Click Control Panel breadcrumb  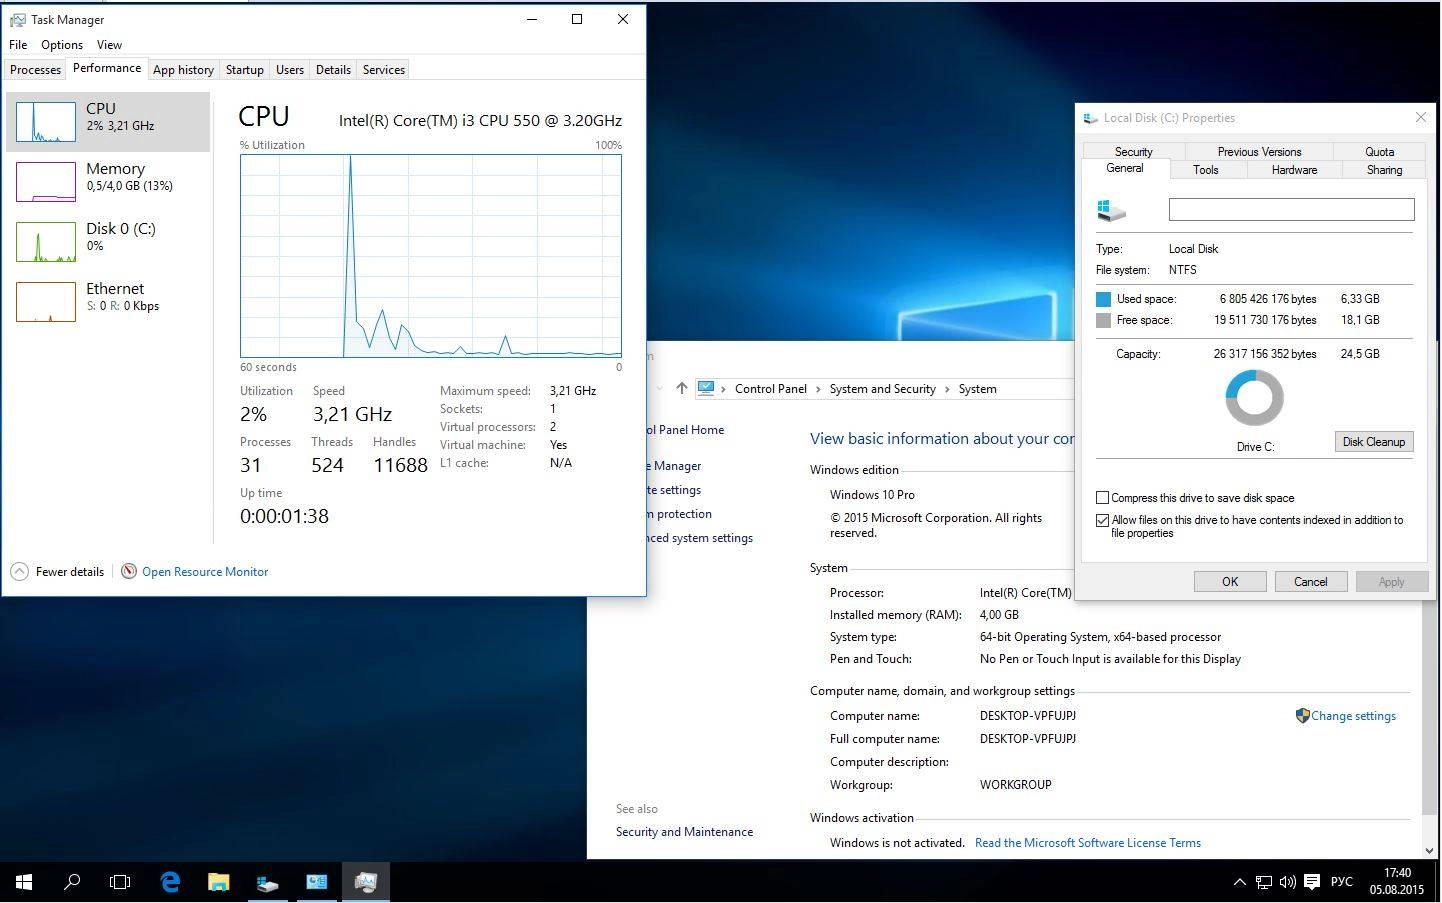click(771, 389)
